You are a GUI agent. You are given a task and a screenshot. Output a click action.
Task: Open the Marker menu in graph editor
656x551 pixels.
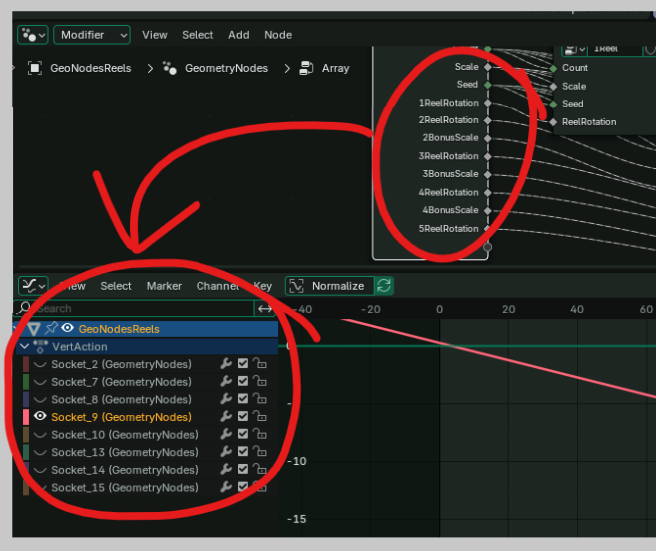click(164, 286)
